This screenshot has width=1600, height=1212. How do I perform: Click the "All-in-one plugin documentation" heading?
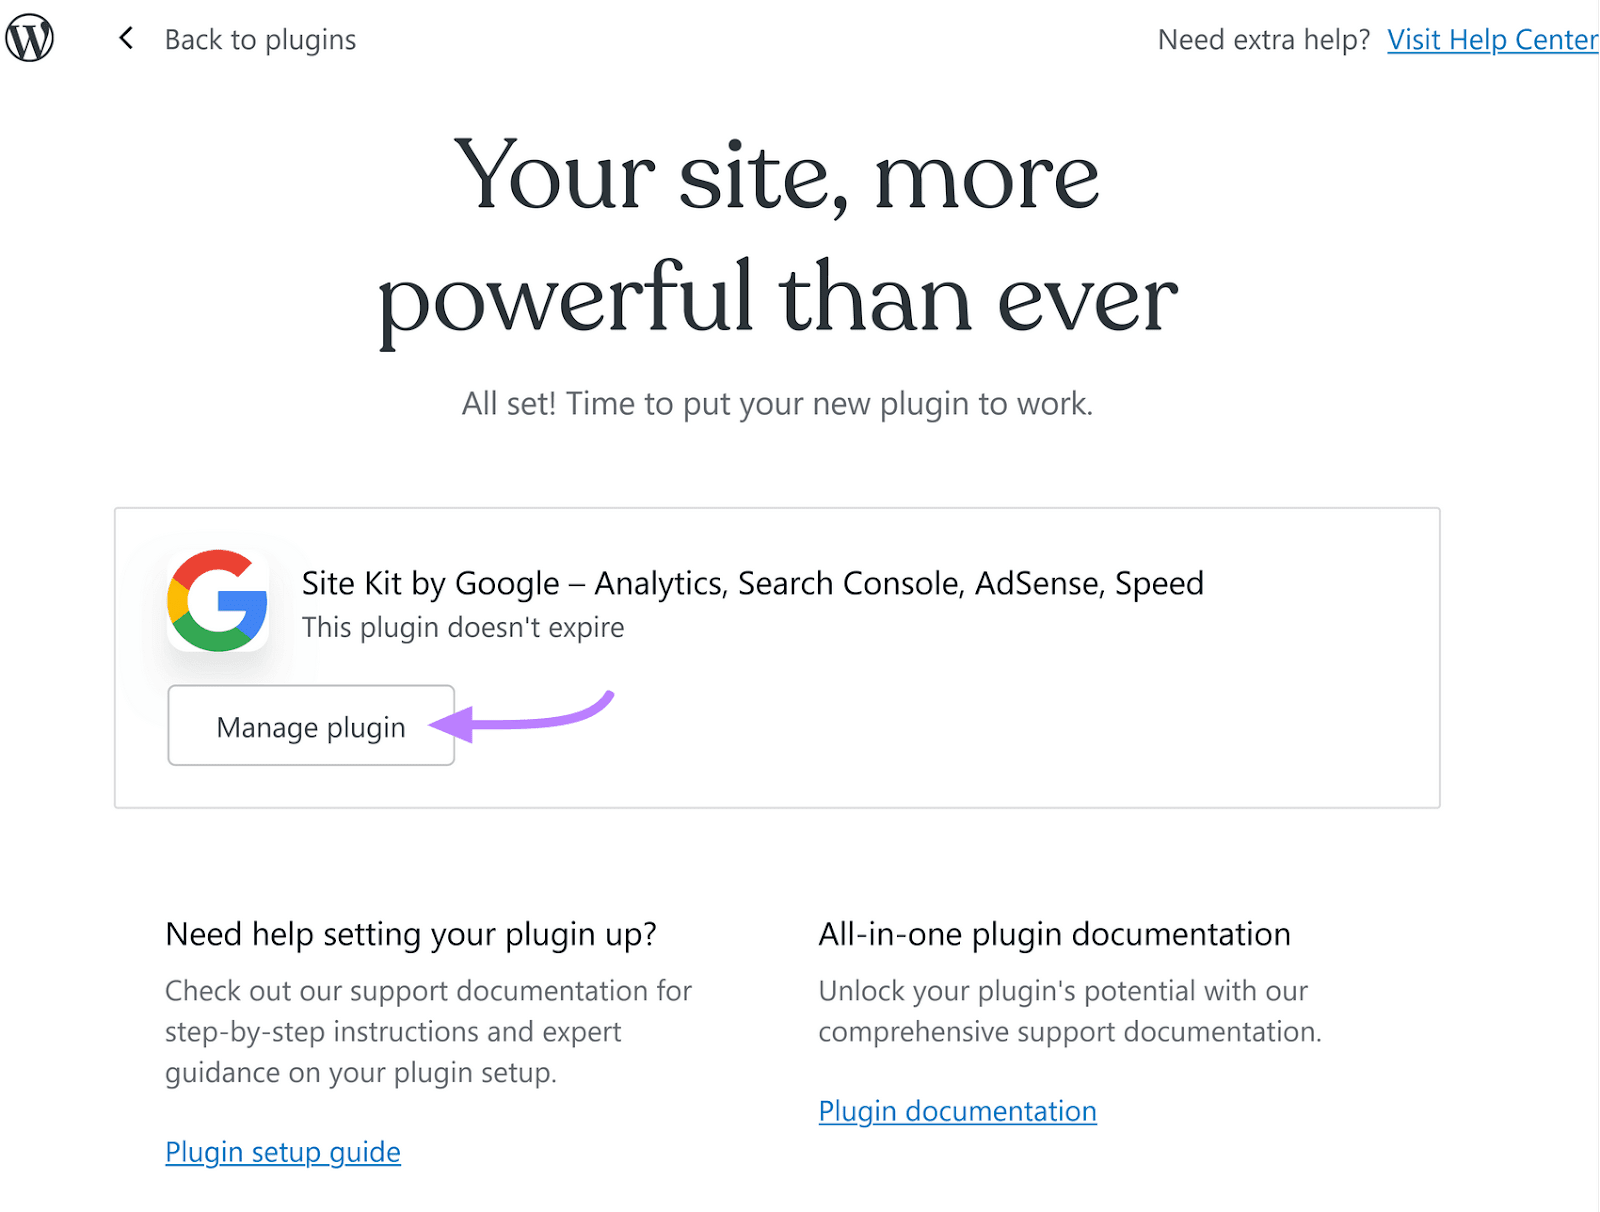click(1054, 934)
